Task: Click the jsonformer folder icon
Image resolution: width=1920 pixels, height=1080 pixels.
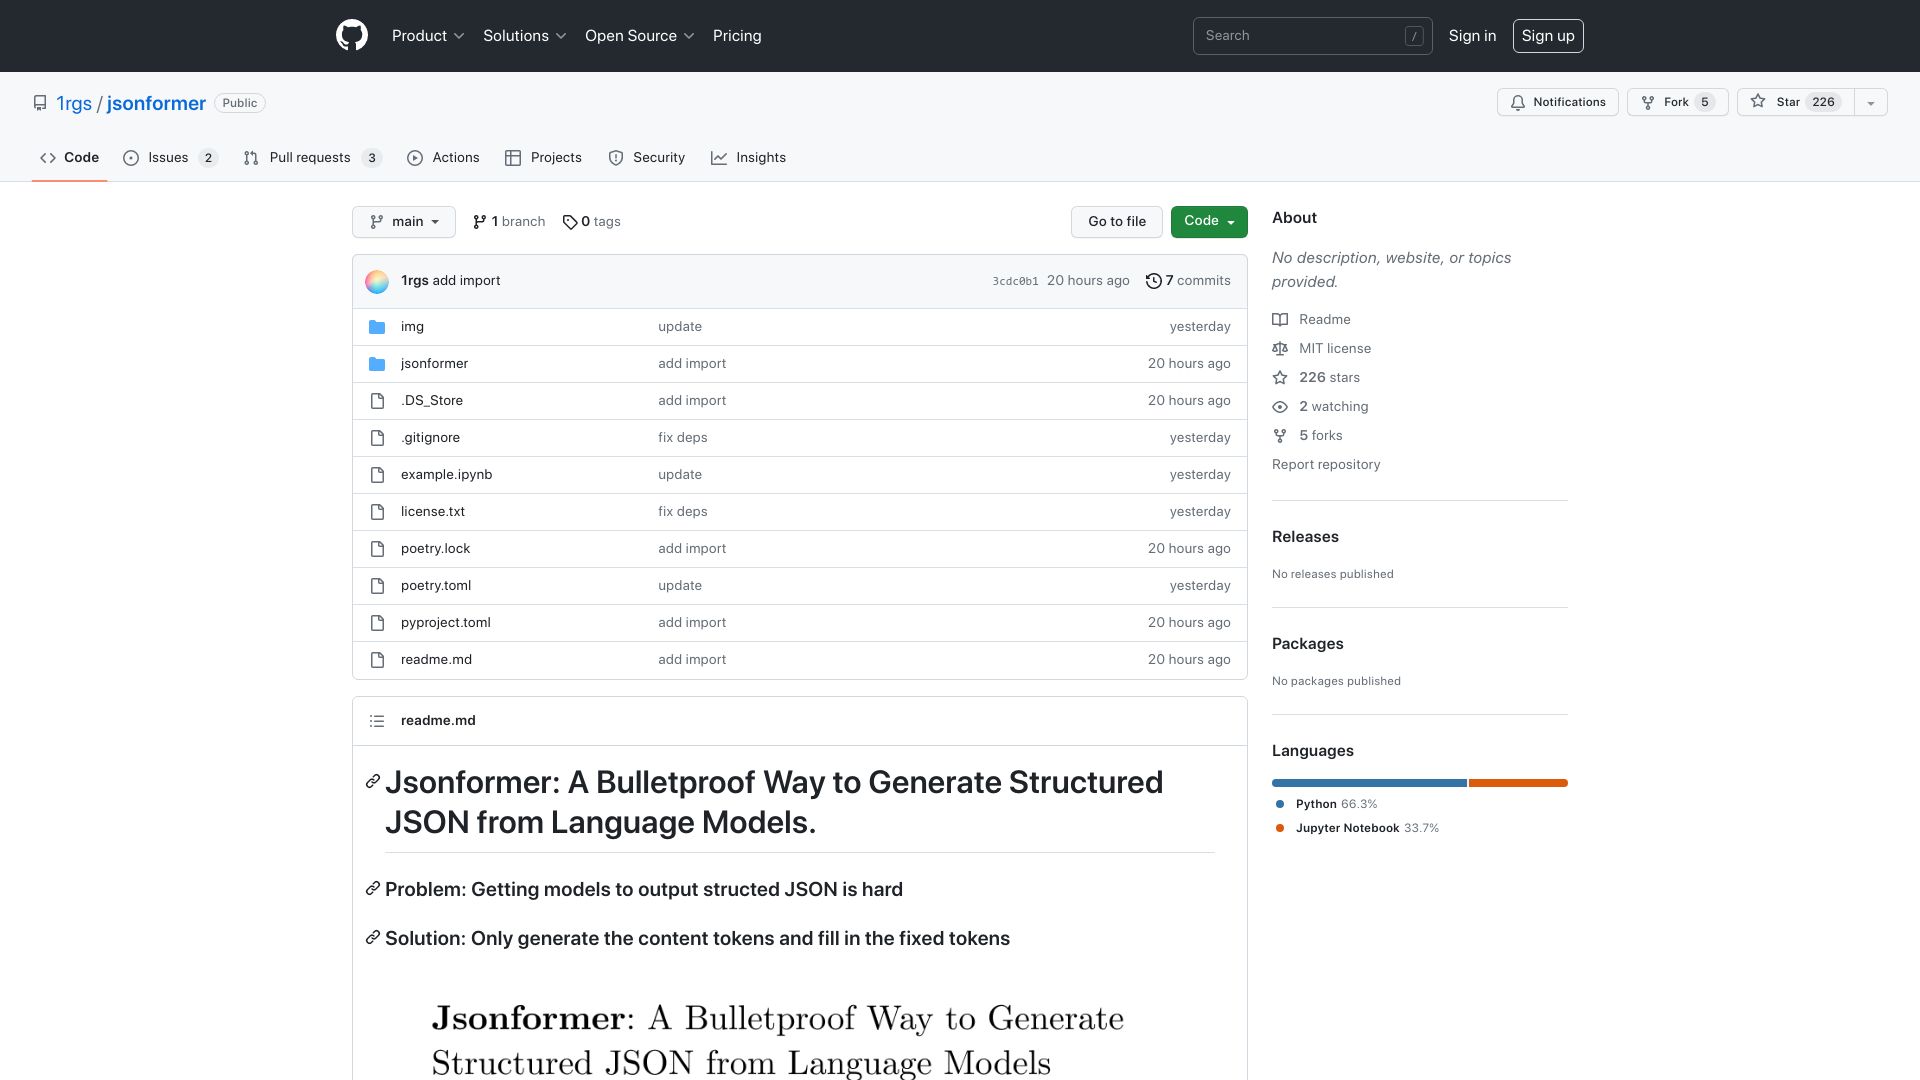Action: (x=377, y=364)
